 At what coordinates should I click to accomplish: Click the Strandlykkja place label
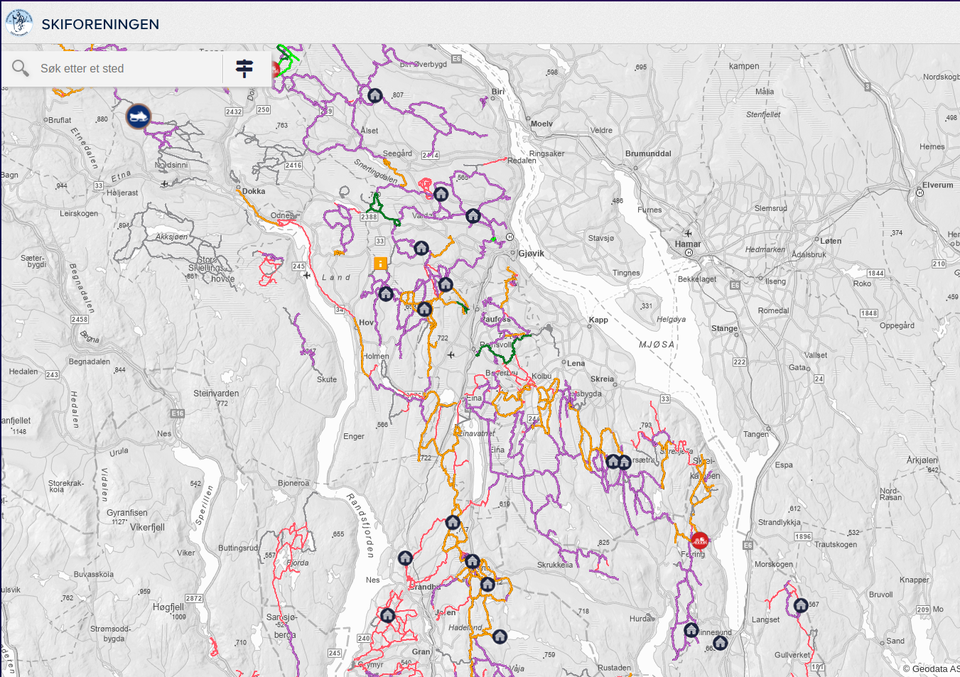[x=779, y=522]
